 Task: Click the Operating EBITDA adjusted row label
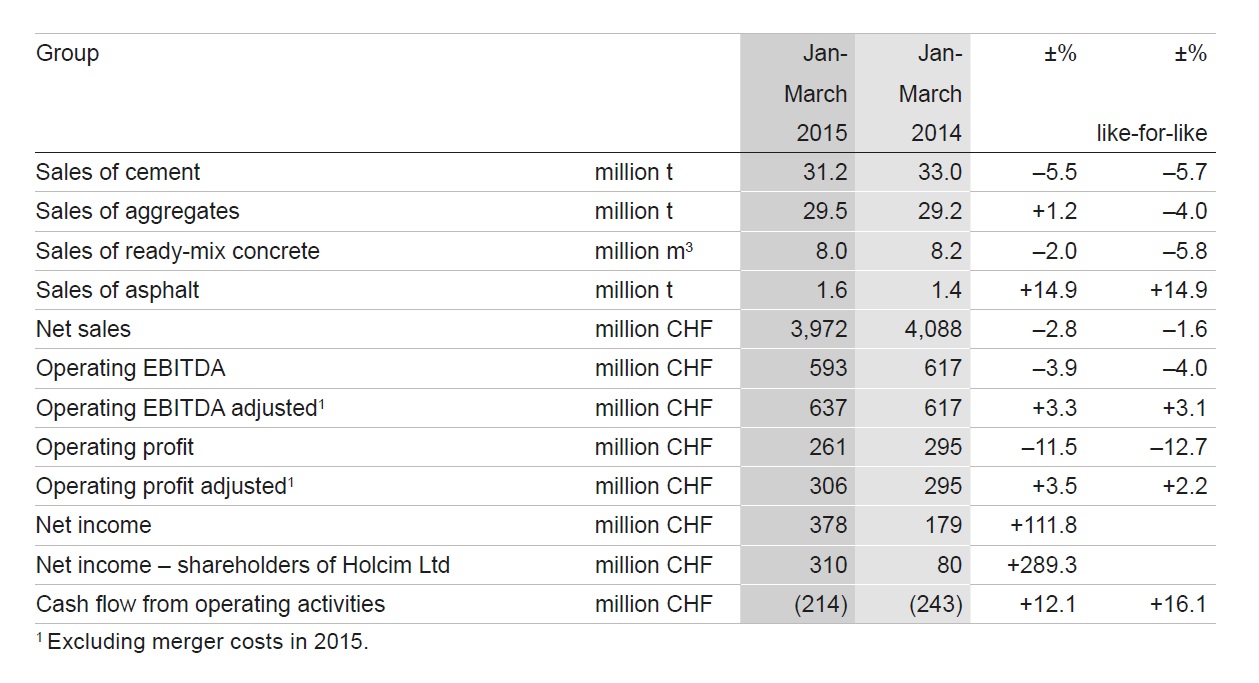pos(181,408)
